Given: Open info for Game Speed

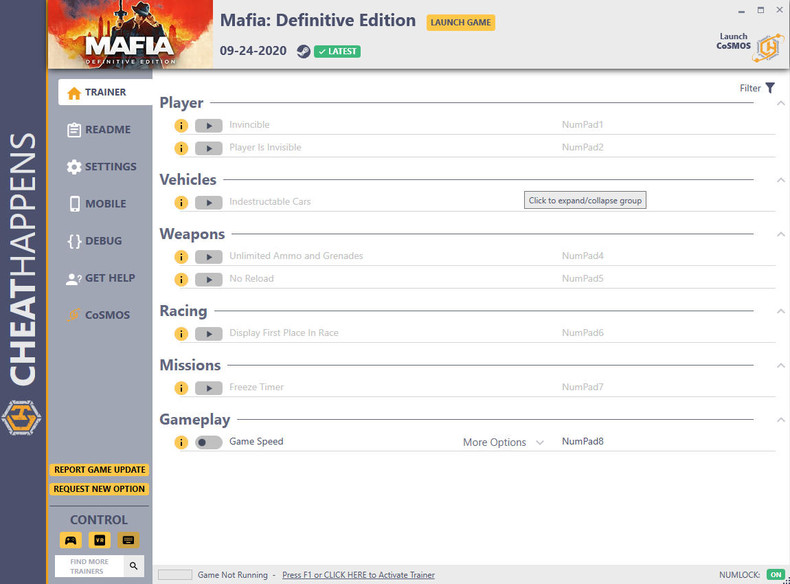Looking at the screenshot, I should pyautogui.click(x=181, y=442).
